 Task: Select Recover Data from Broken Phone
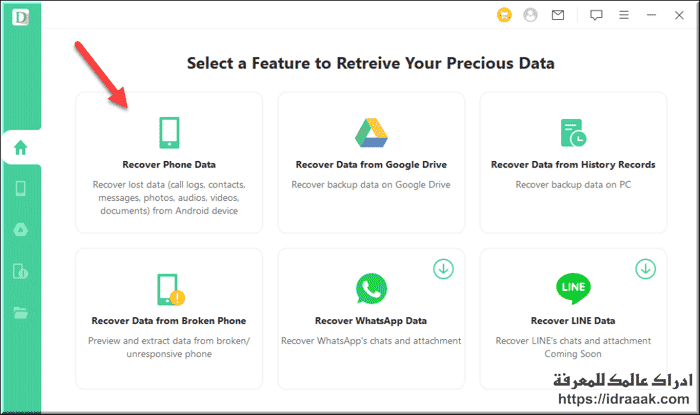point(169,319)
